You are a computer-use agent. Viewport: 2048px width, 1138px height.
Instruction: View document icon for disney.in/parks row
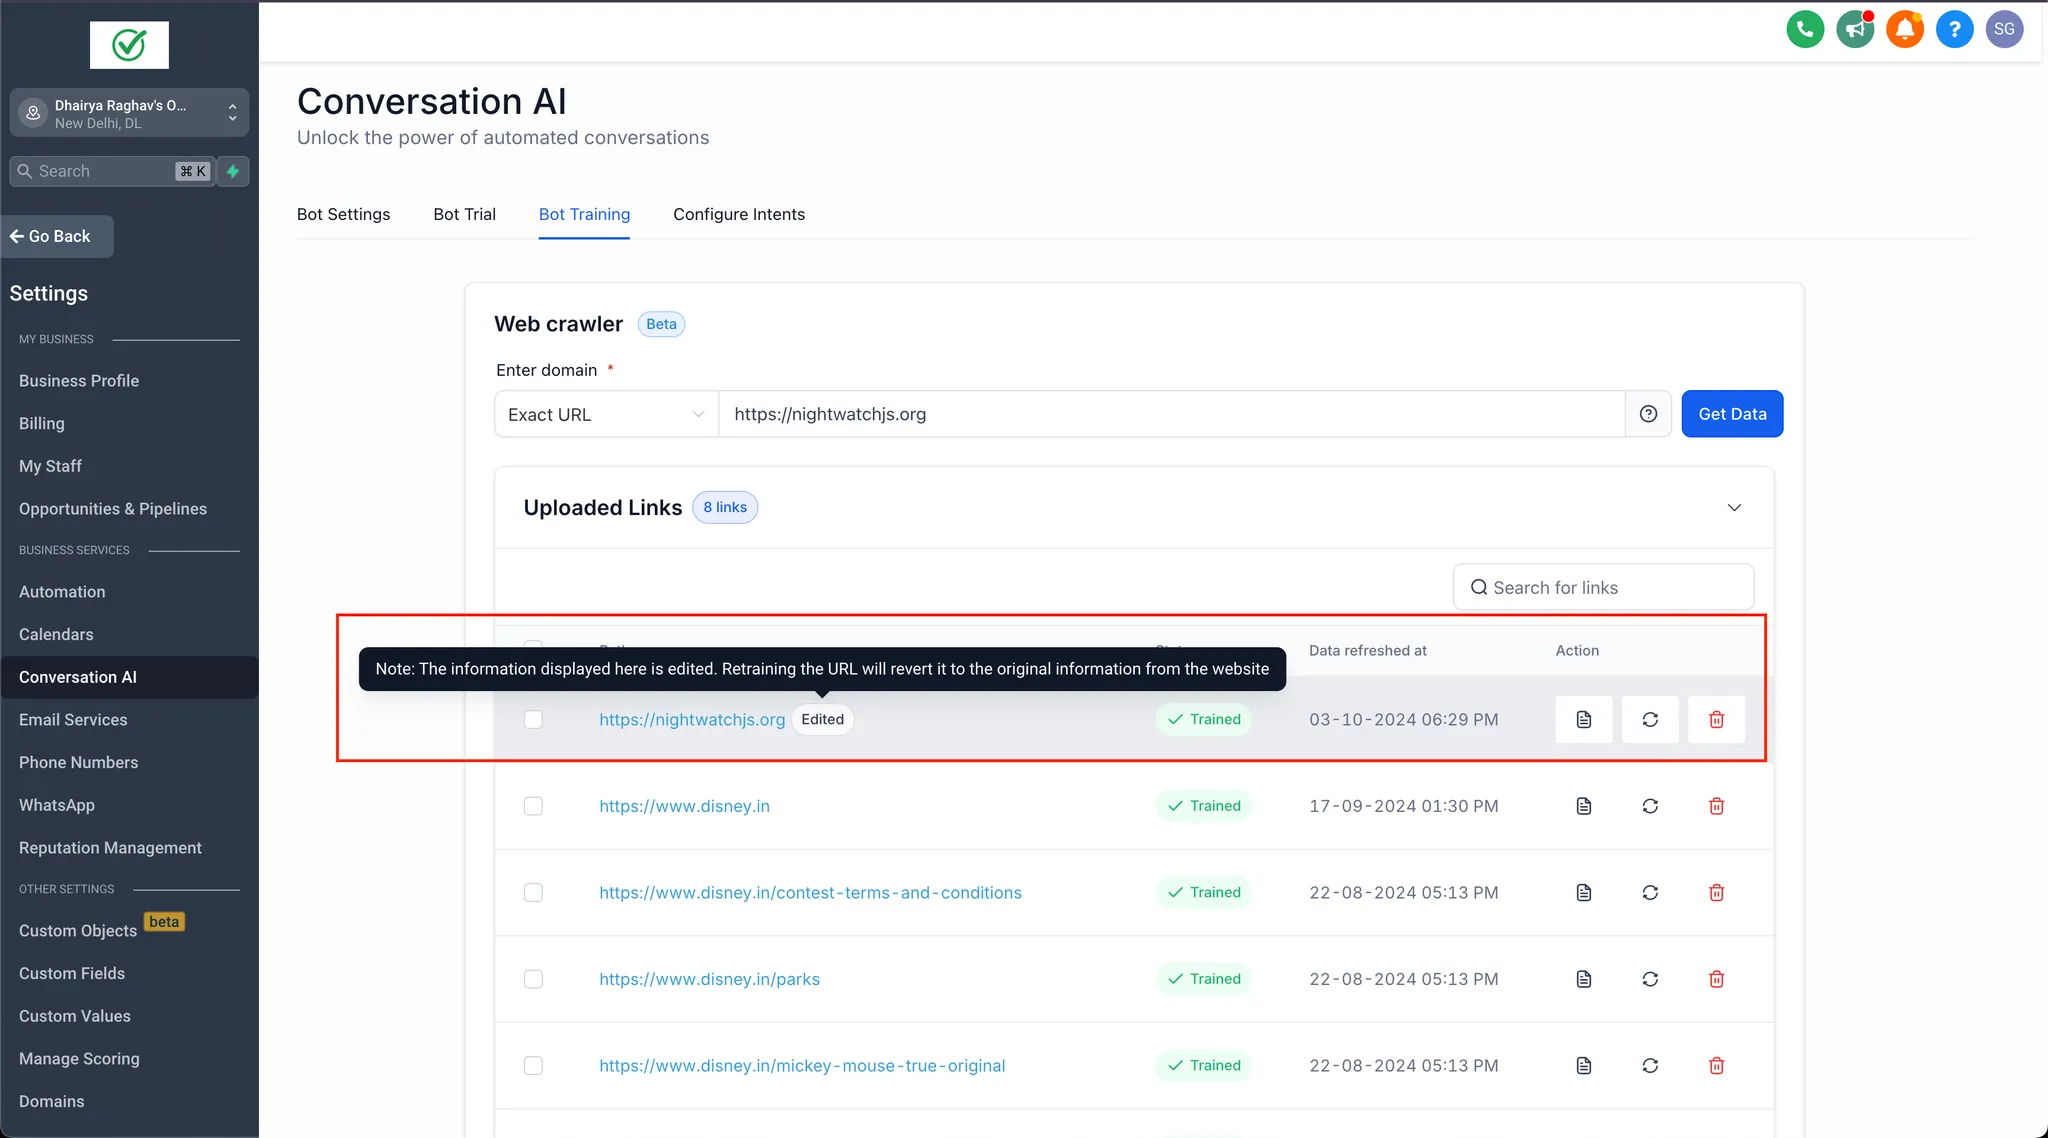pos(1584,979)
